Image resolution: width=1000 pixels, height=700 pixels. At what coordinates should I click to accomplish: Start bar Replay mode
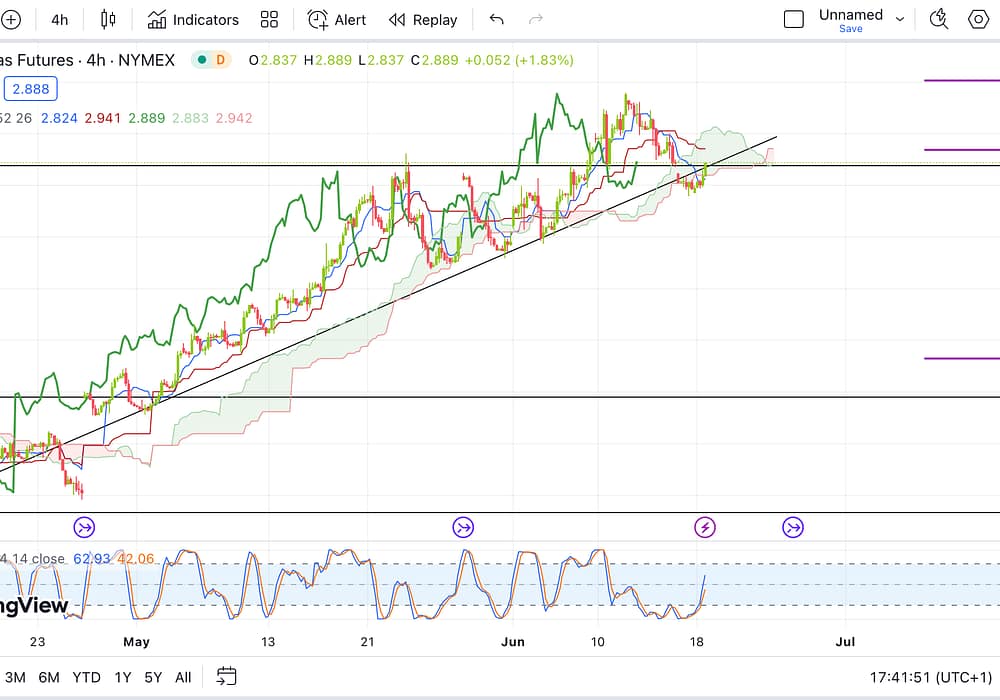pos(423,19)
